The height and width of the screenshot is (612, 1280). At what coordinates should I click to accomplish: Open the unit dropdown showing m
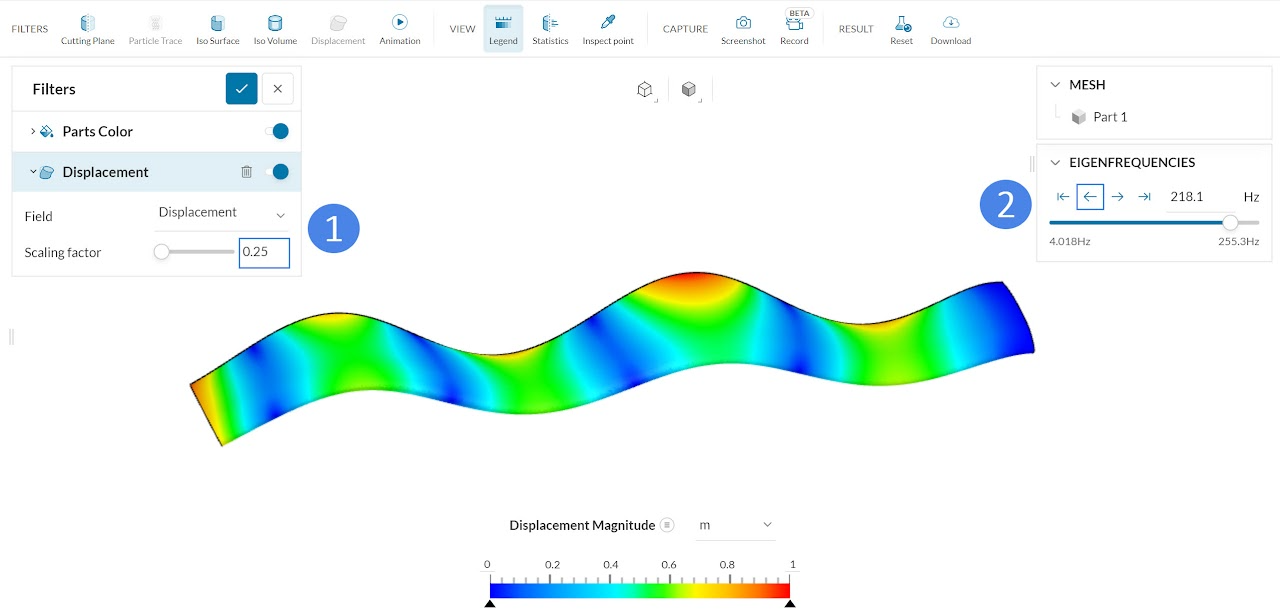click(x=736, y=525)
